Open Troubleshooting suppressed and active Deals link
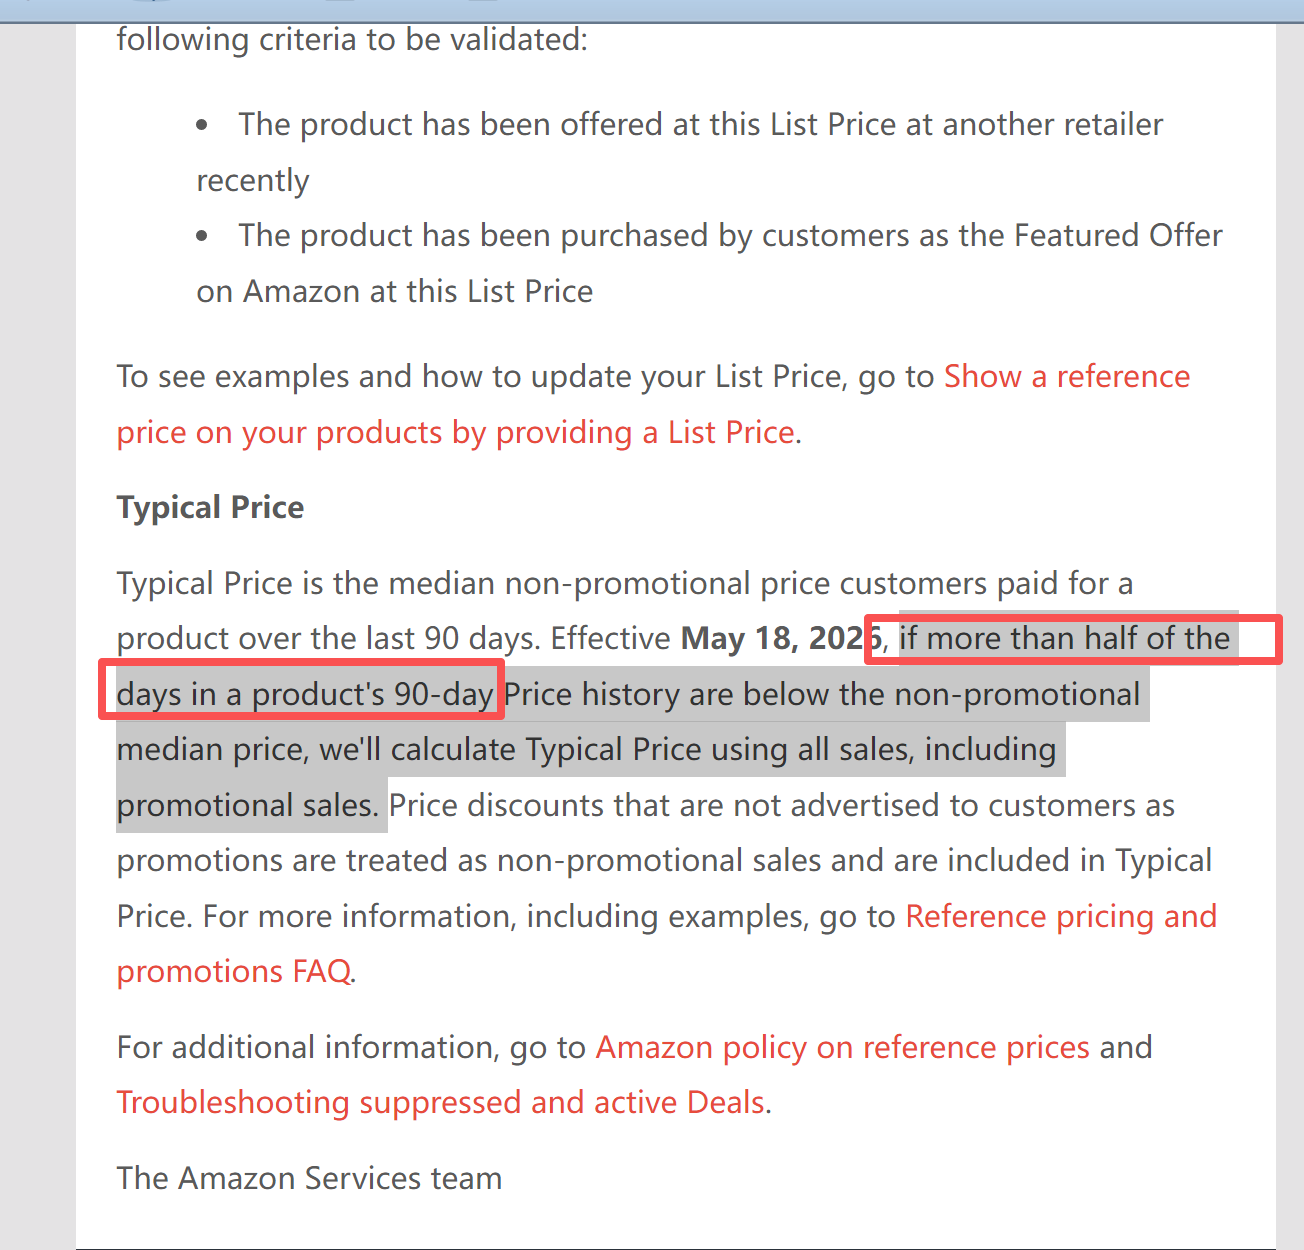 pyautogui.click(x=441, y=1103)
